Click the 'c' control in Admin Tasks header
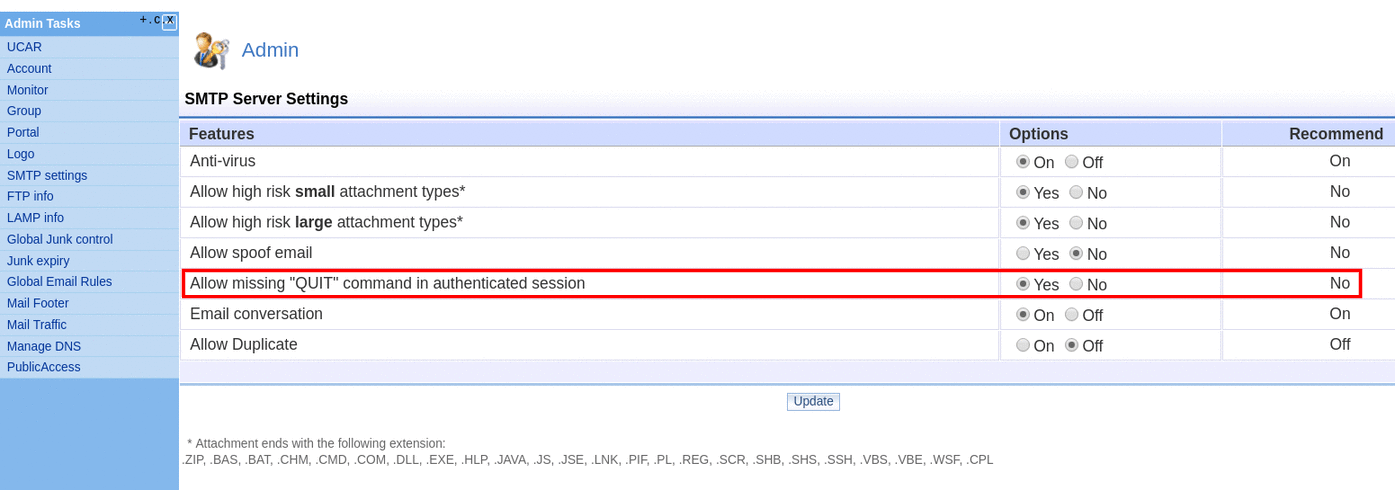Viewport: 1395px width, 490px height. coord(157,20)
